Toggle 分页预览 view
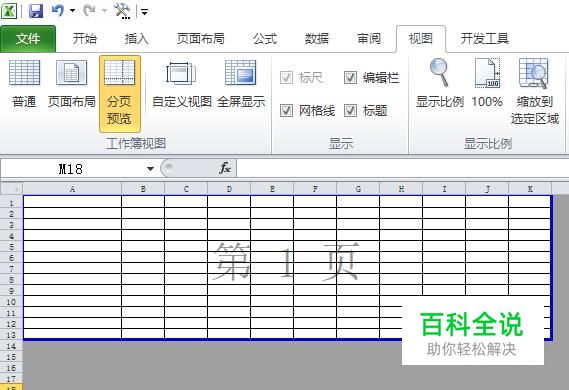The width and height of the screenshot is (569, 390). point(119,94)
